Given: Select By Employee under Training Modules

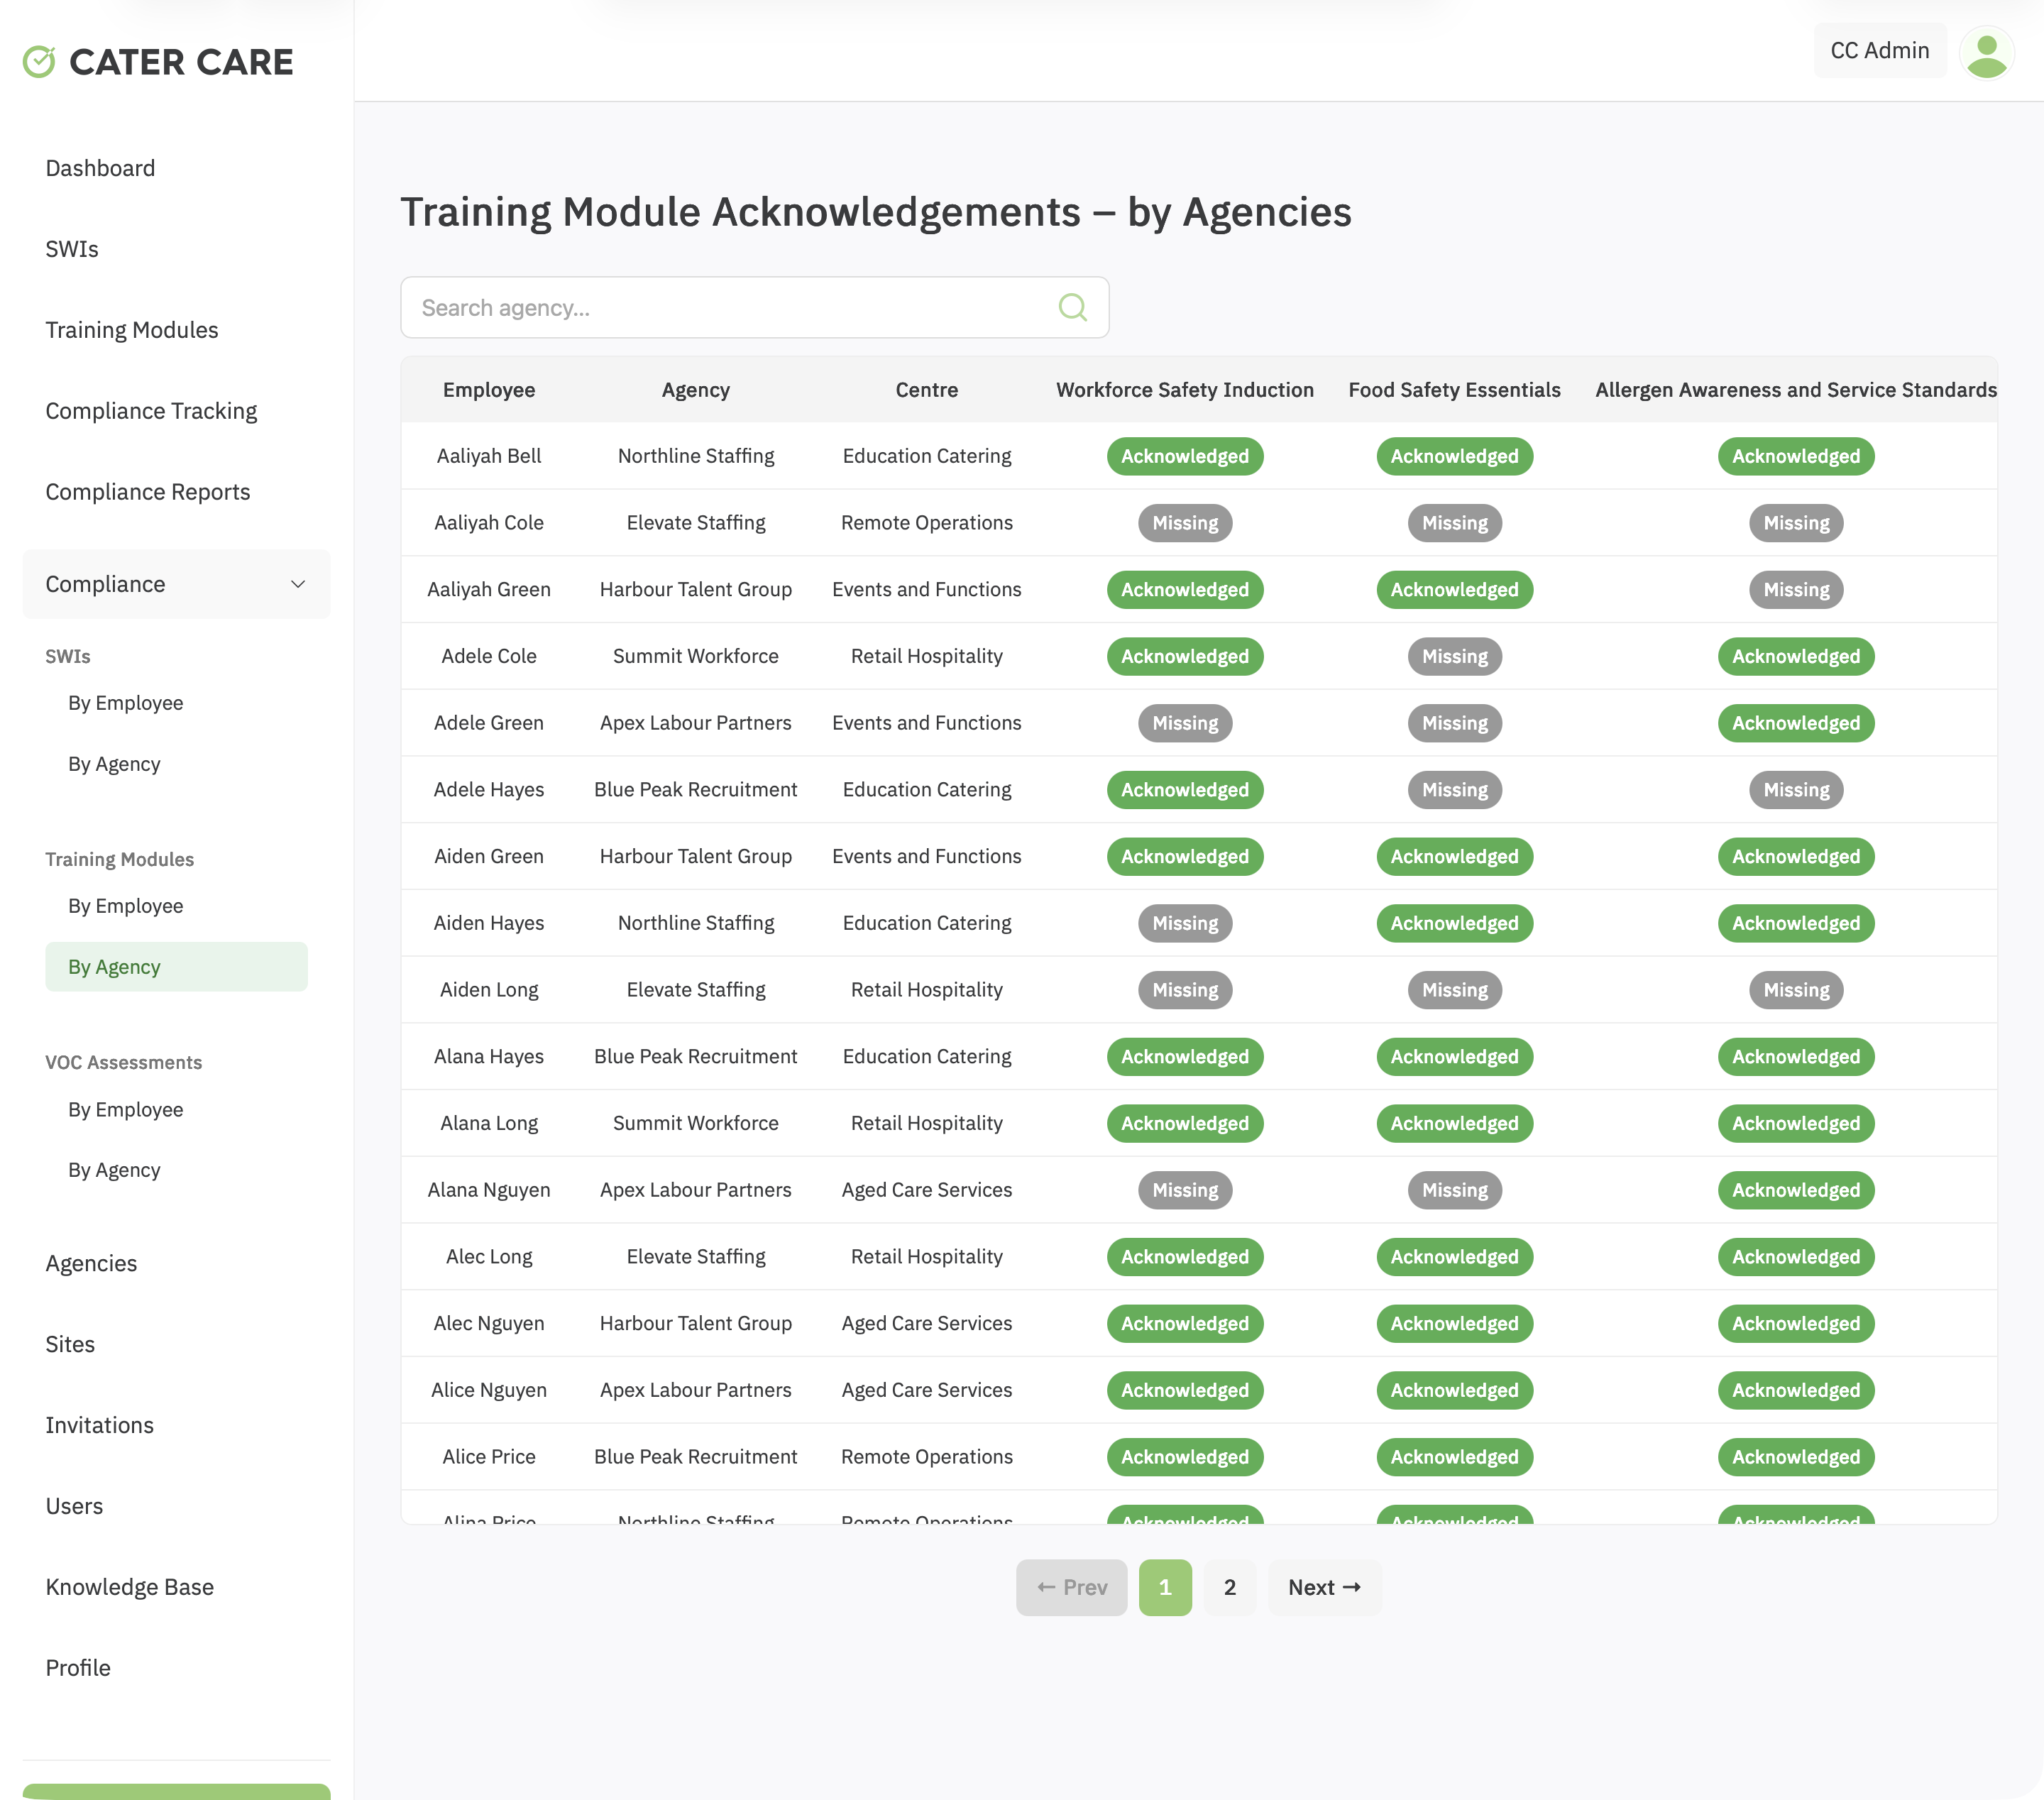Looking at the screenshot, I should click(126, 906).
